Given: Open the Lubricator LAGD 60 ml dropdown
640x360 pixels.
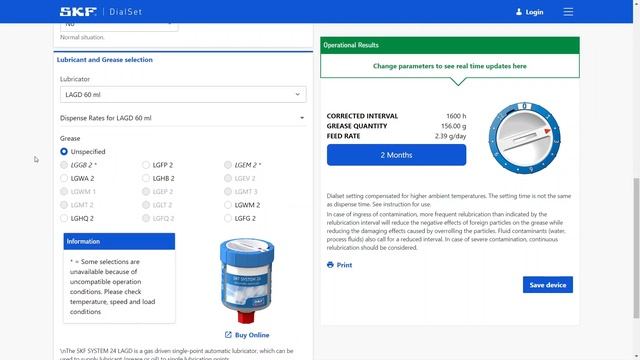Looking at the screenshot, I should click(183, 94).
